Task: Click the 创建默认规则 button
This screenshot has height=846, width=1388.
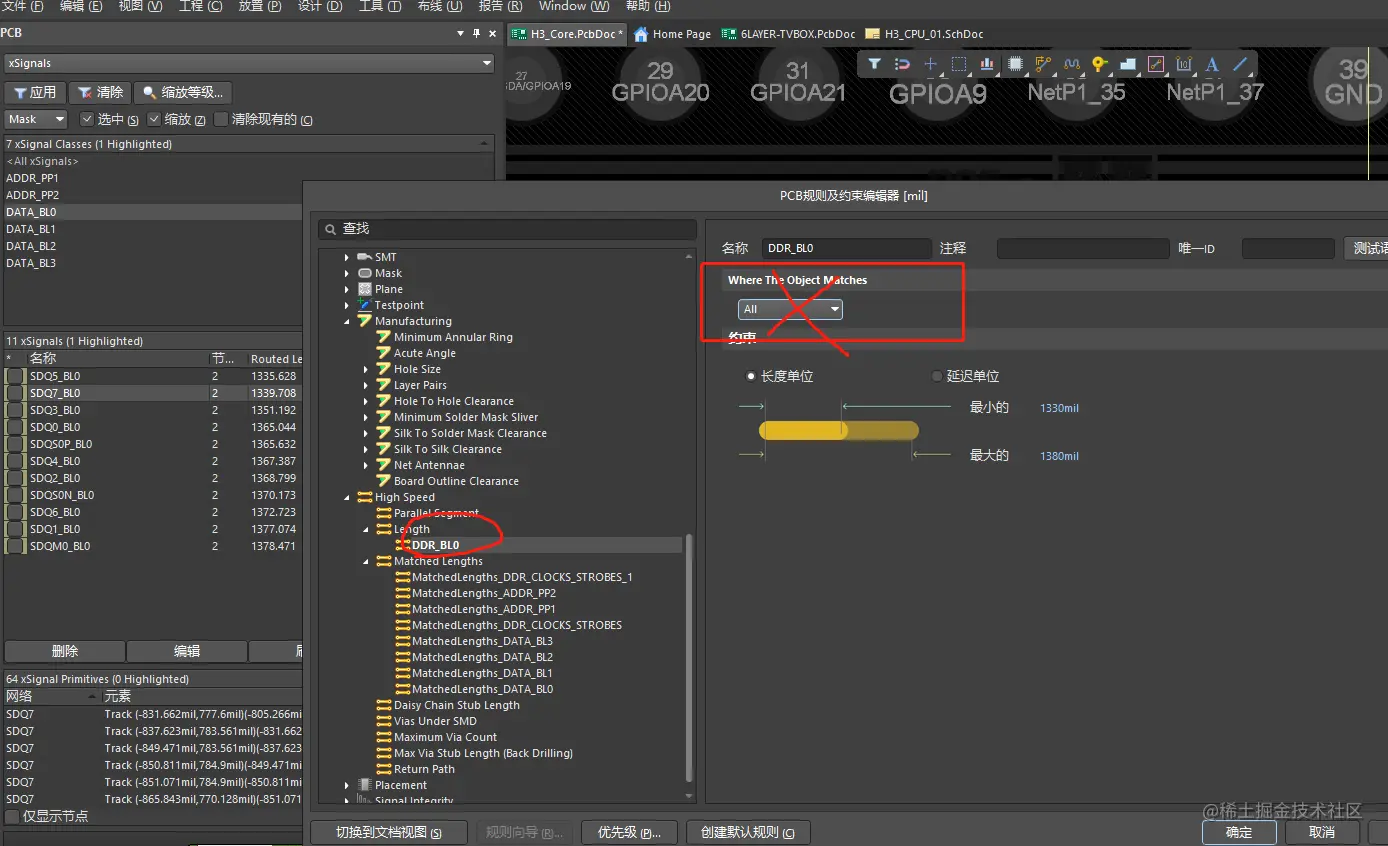Action: [748, 833]
